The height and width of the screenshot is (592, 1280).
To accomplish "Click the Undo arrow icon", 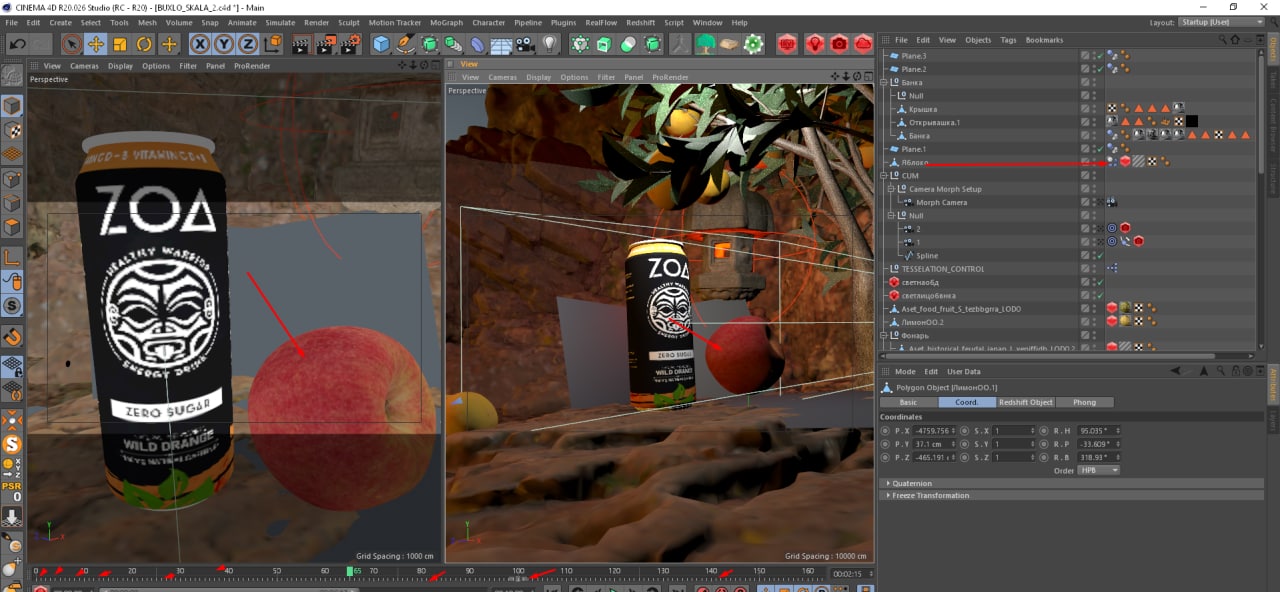I will (x=17, y=44).
